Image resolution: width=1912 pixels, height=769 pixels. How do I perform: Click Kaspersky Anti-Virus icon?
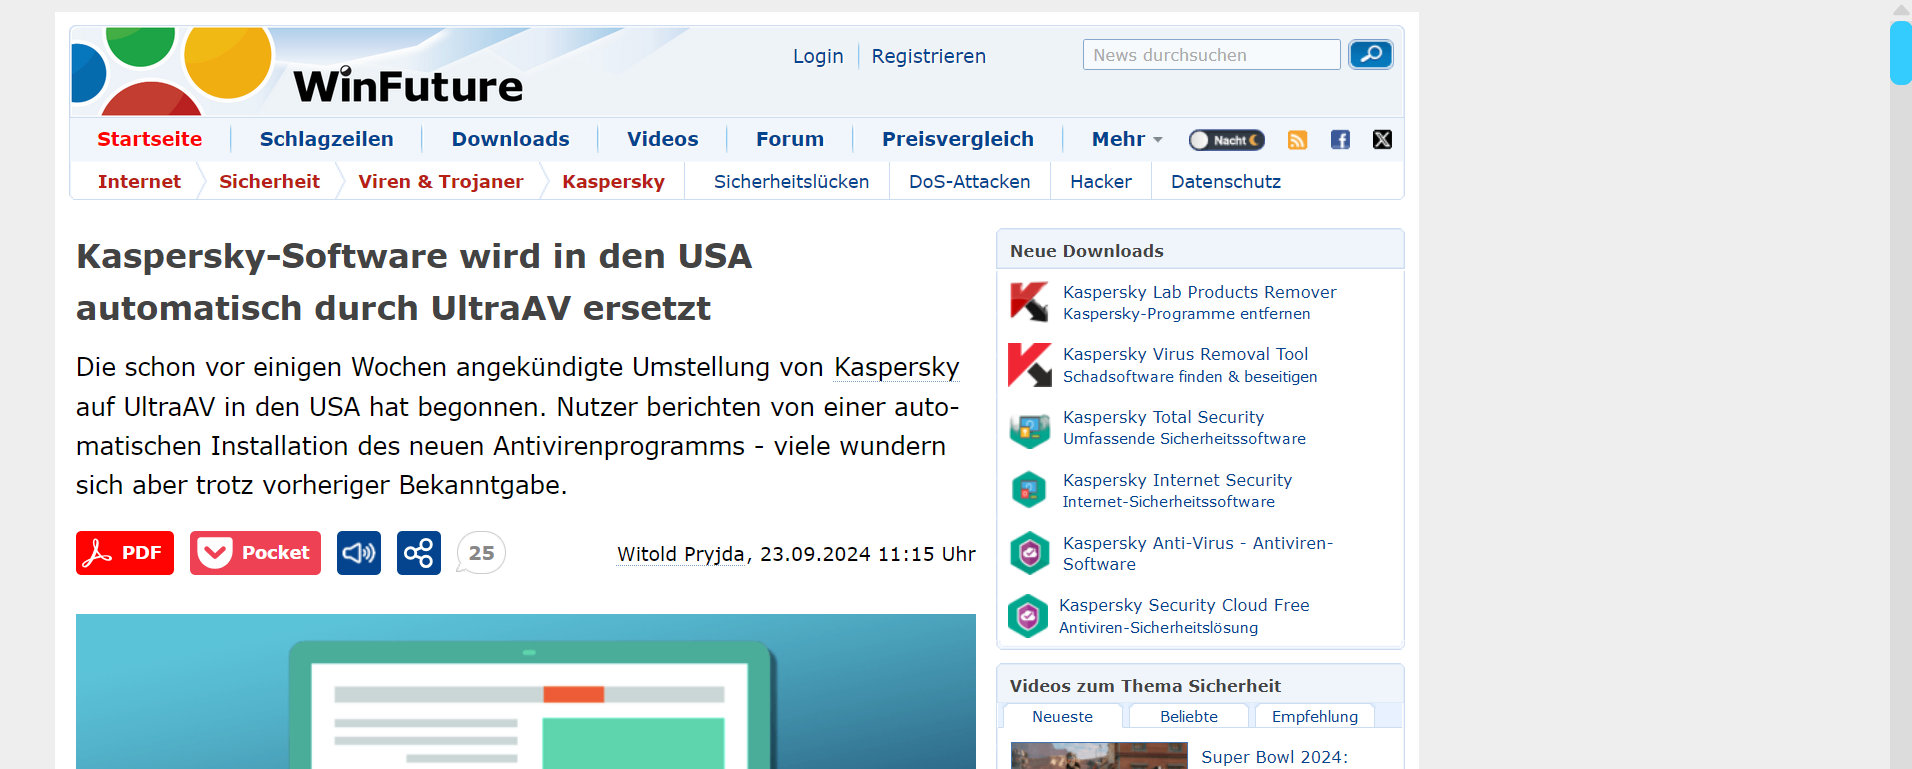point(1030,553)
